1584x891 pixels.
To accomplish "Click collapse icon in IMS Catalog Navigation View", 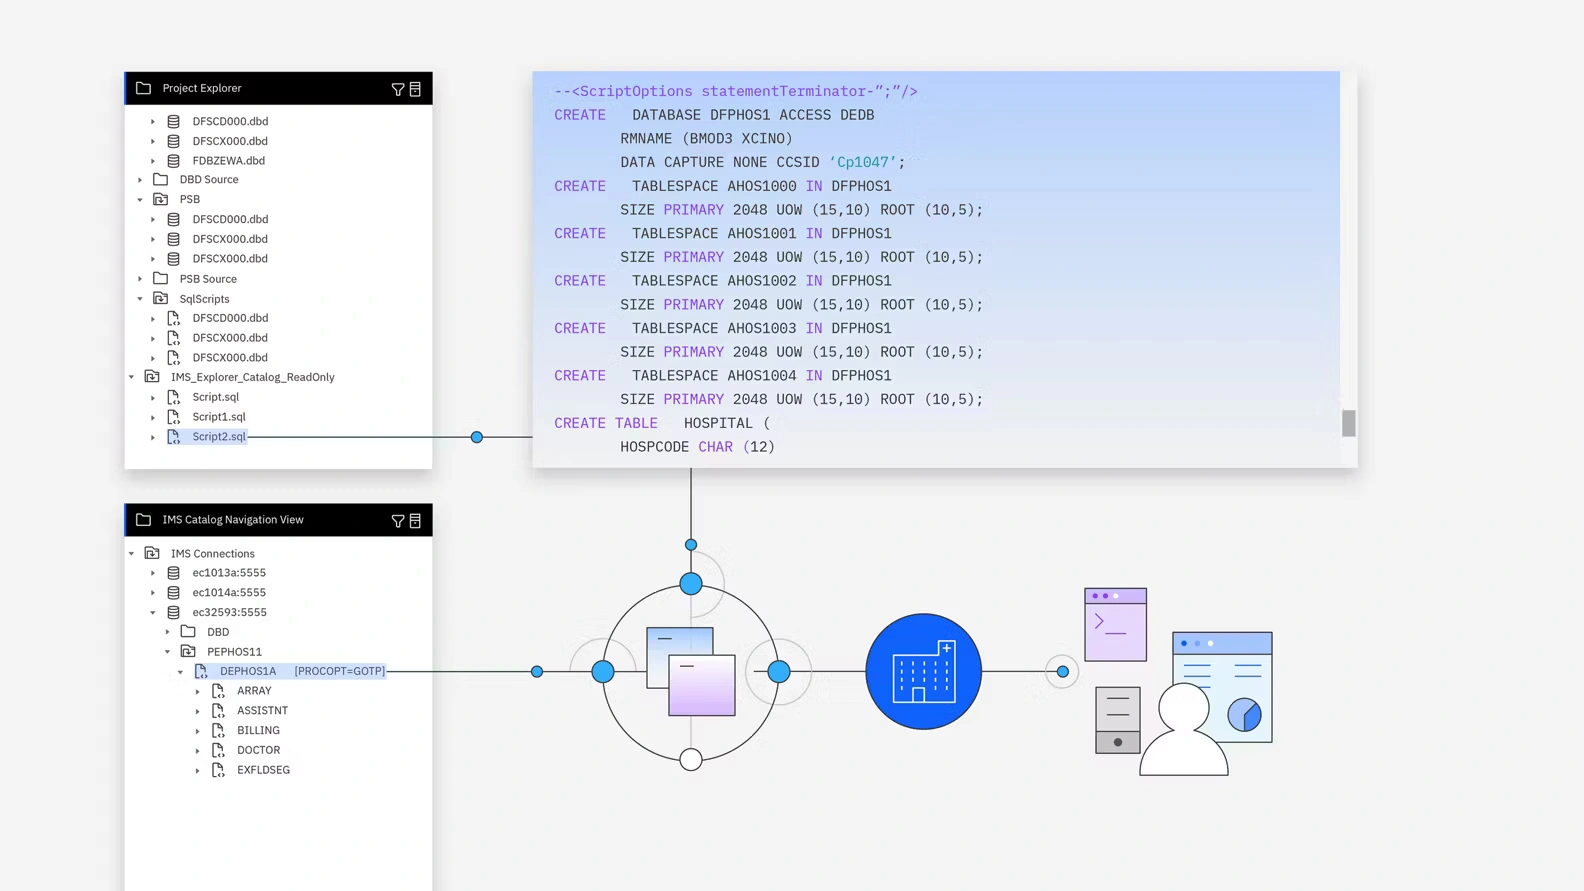I will [x=415, y=521].
